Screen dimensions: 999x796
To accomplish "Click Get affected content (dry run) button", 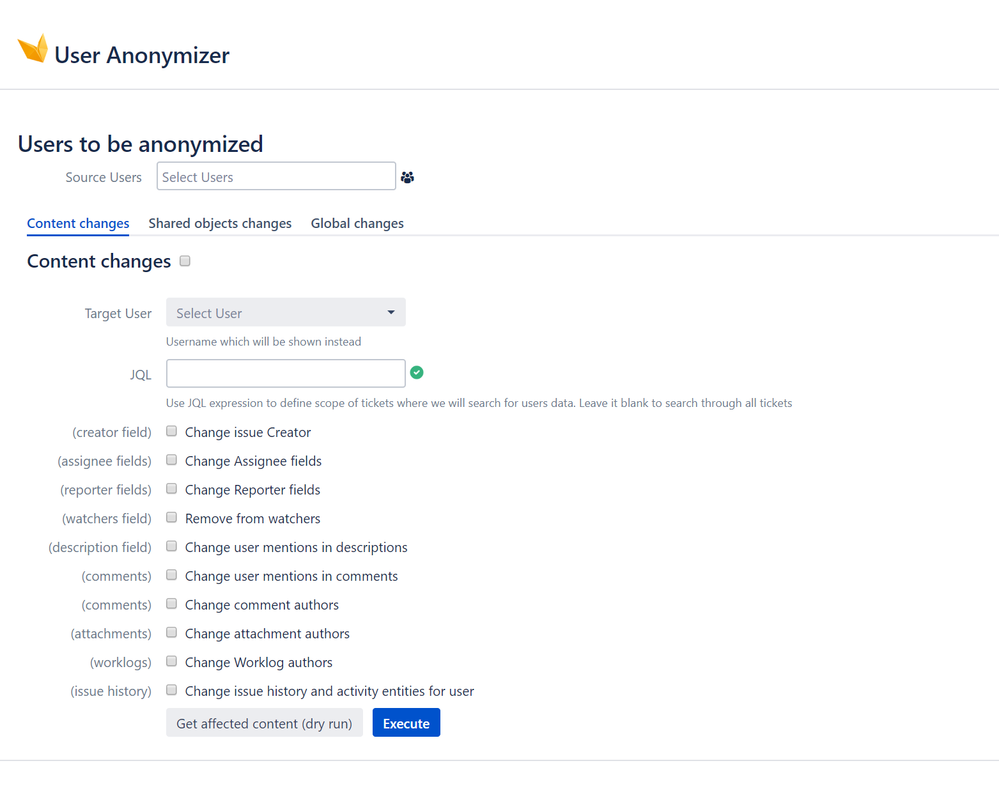I will (264, 723).
